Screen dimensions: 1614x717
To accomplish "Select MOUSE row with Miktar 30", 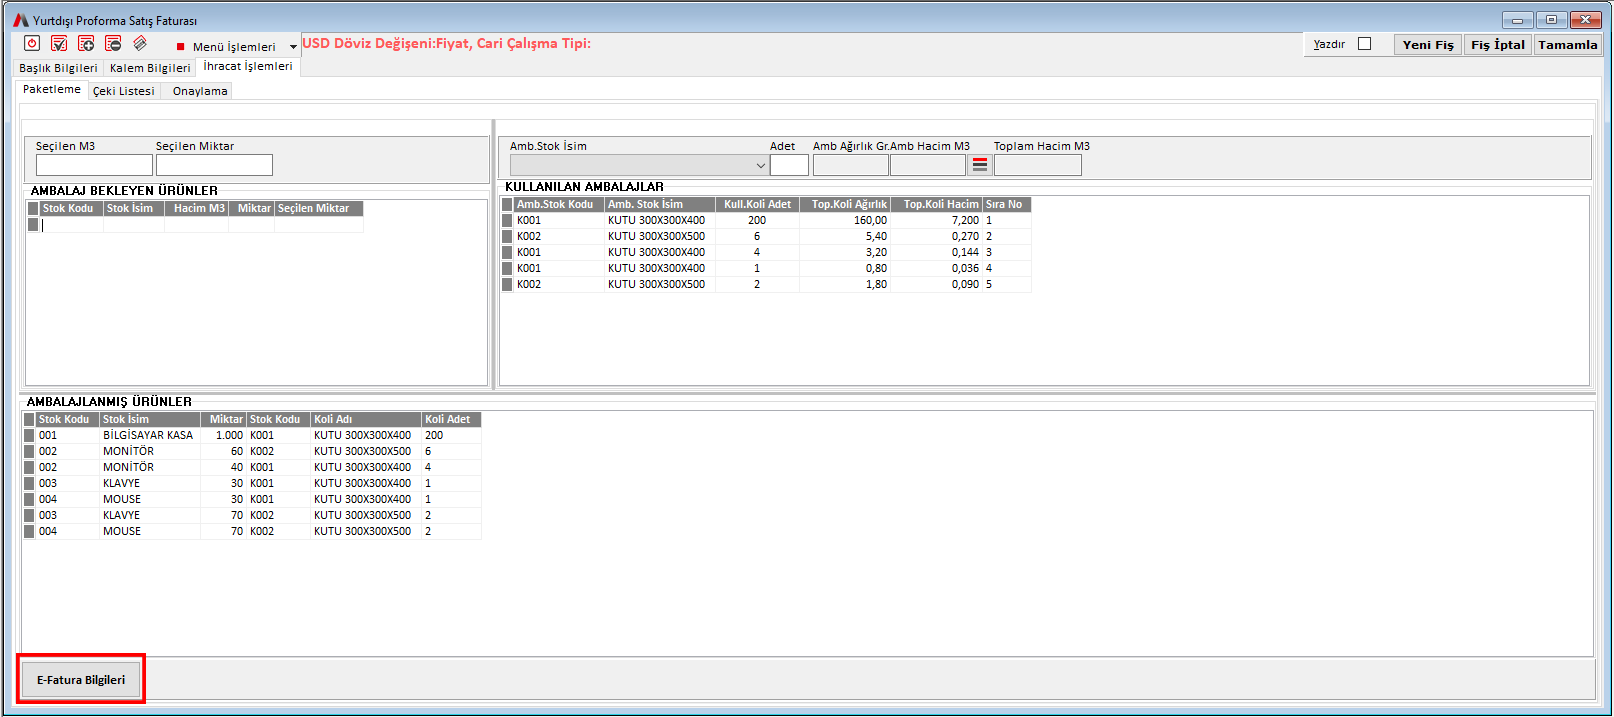I will click(252, 500).
